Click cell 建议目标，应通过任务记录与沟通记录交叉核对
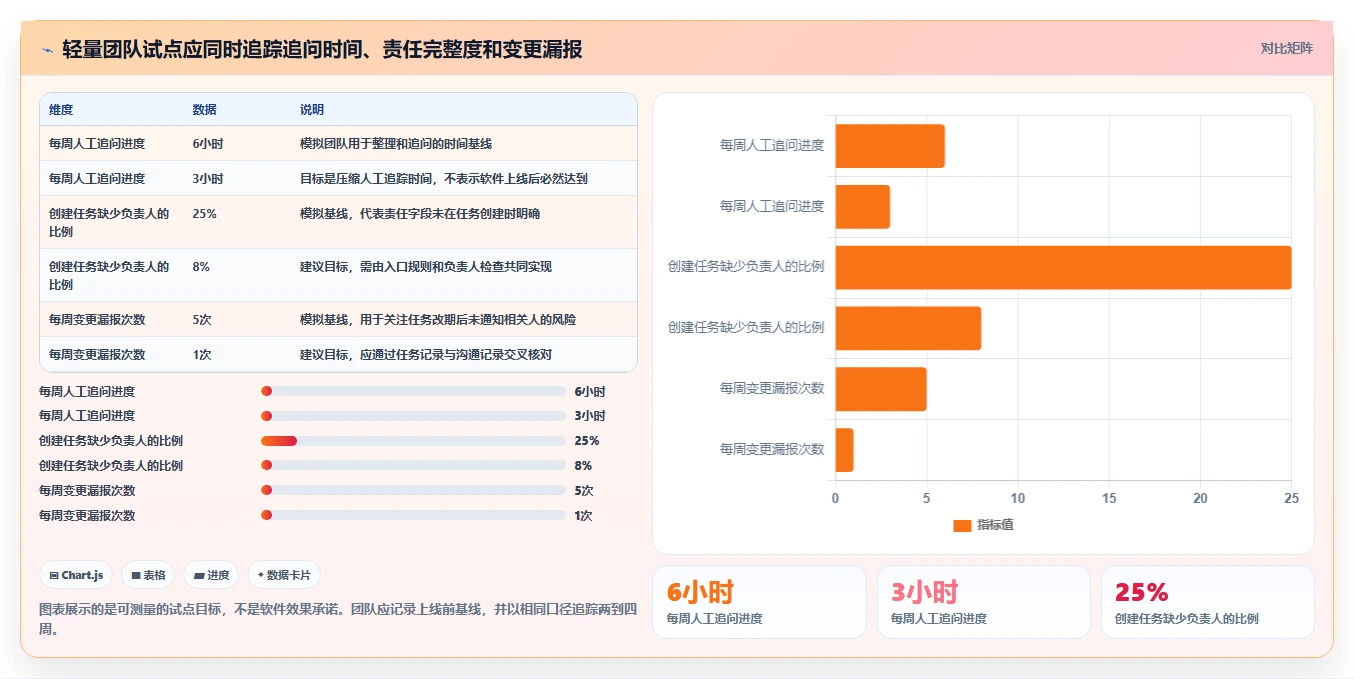The width and height of the screenshot is (1354, 679). coord(426,355)
